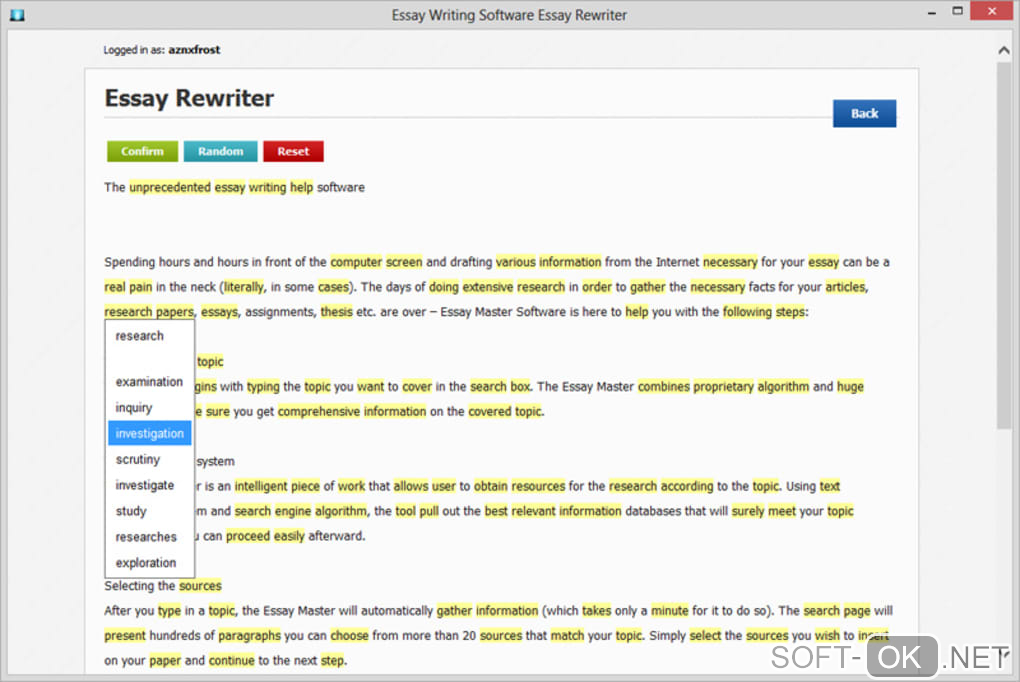
Task: Click highlighted word 'easily'
Action: tap(289, 536)
